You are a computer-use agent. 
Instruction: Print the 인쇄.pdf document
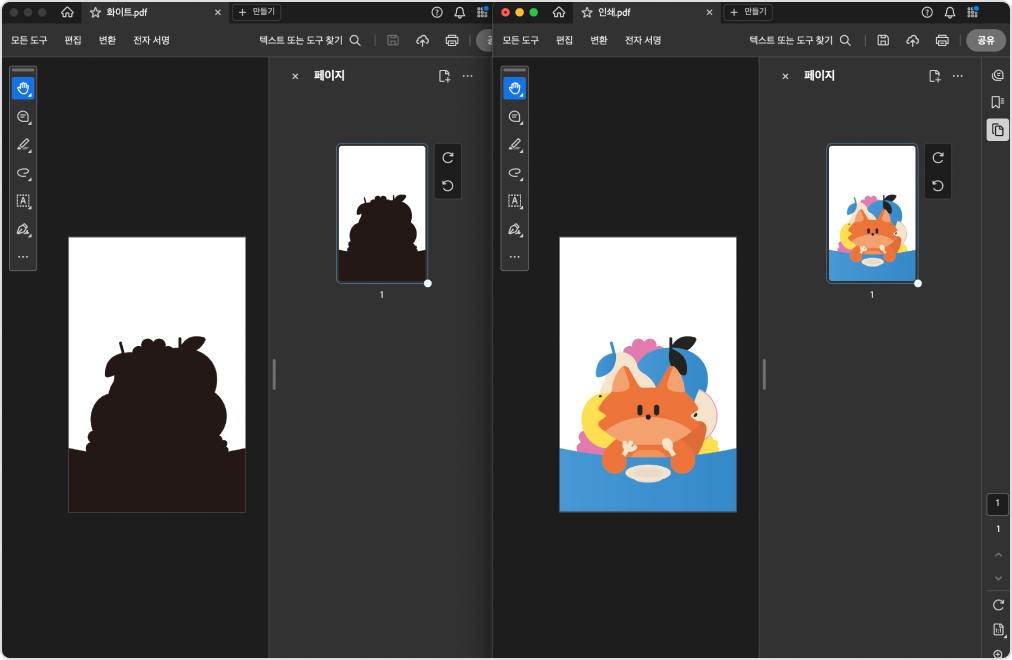(942, 40)
